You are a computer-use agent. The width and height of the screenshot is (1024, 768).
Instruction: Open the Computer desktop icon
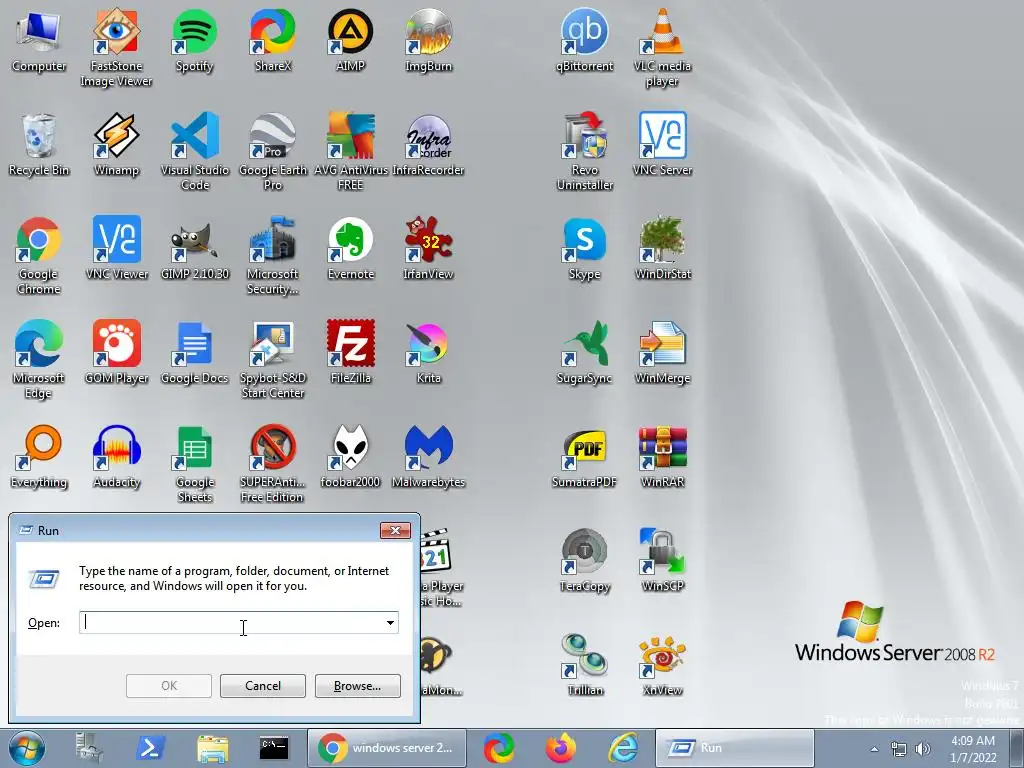click(x=39, y=40)
